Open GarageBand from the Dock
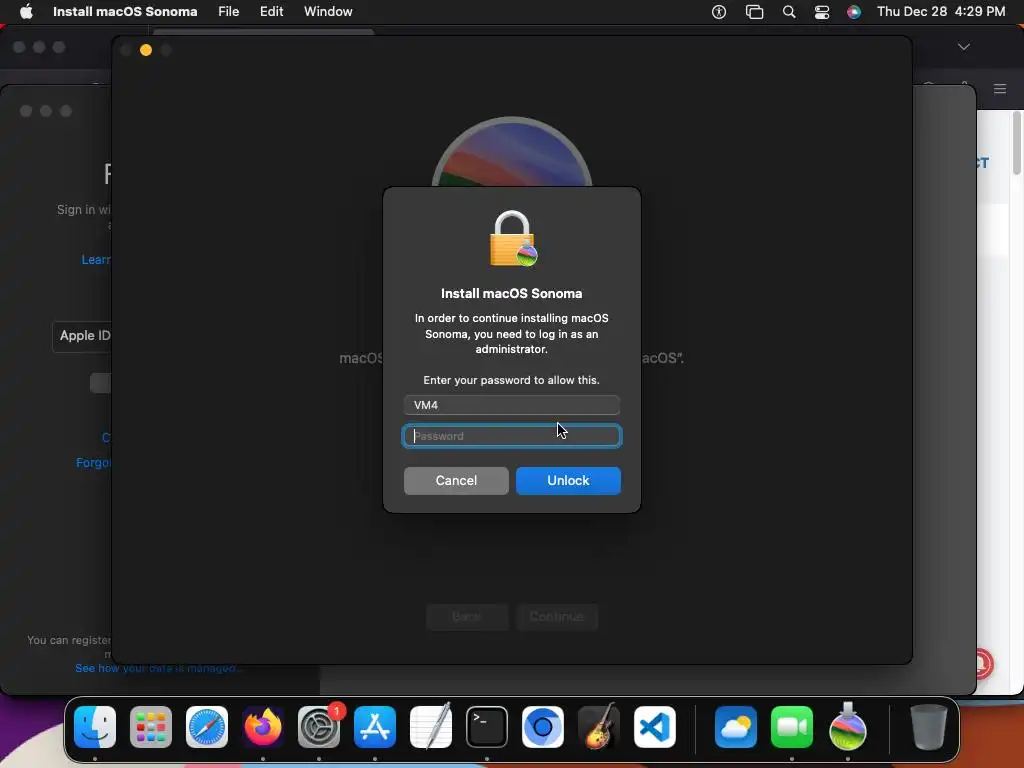This screenshot has width=1024, height=768. point(599,726)
